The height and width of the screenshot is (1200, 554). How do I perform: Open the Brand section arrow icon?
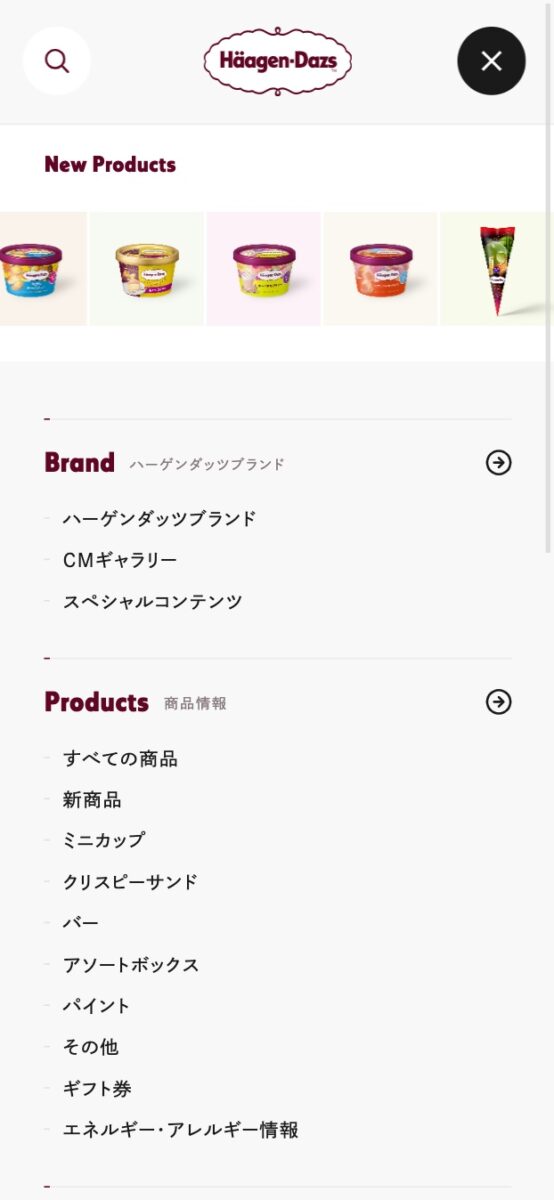tap(498, 462)
